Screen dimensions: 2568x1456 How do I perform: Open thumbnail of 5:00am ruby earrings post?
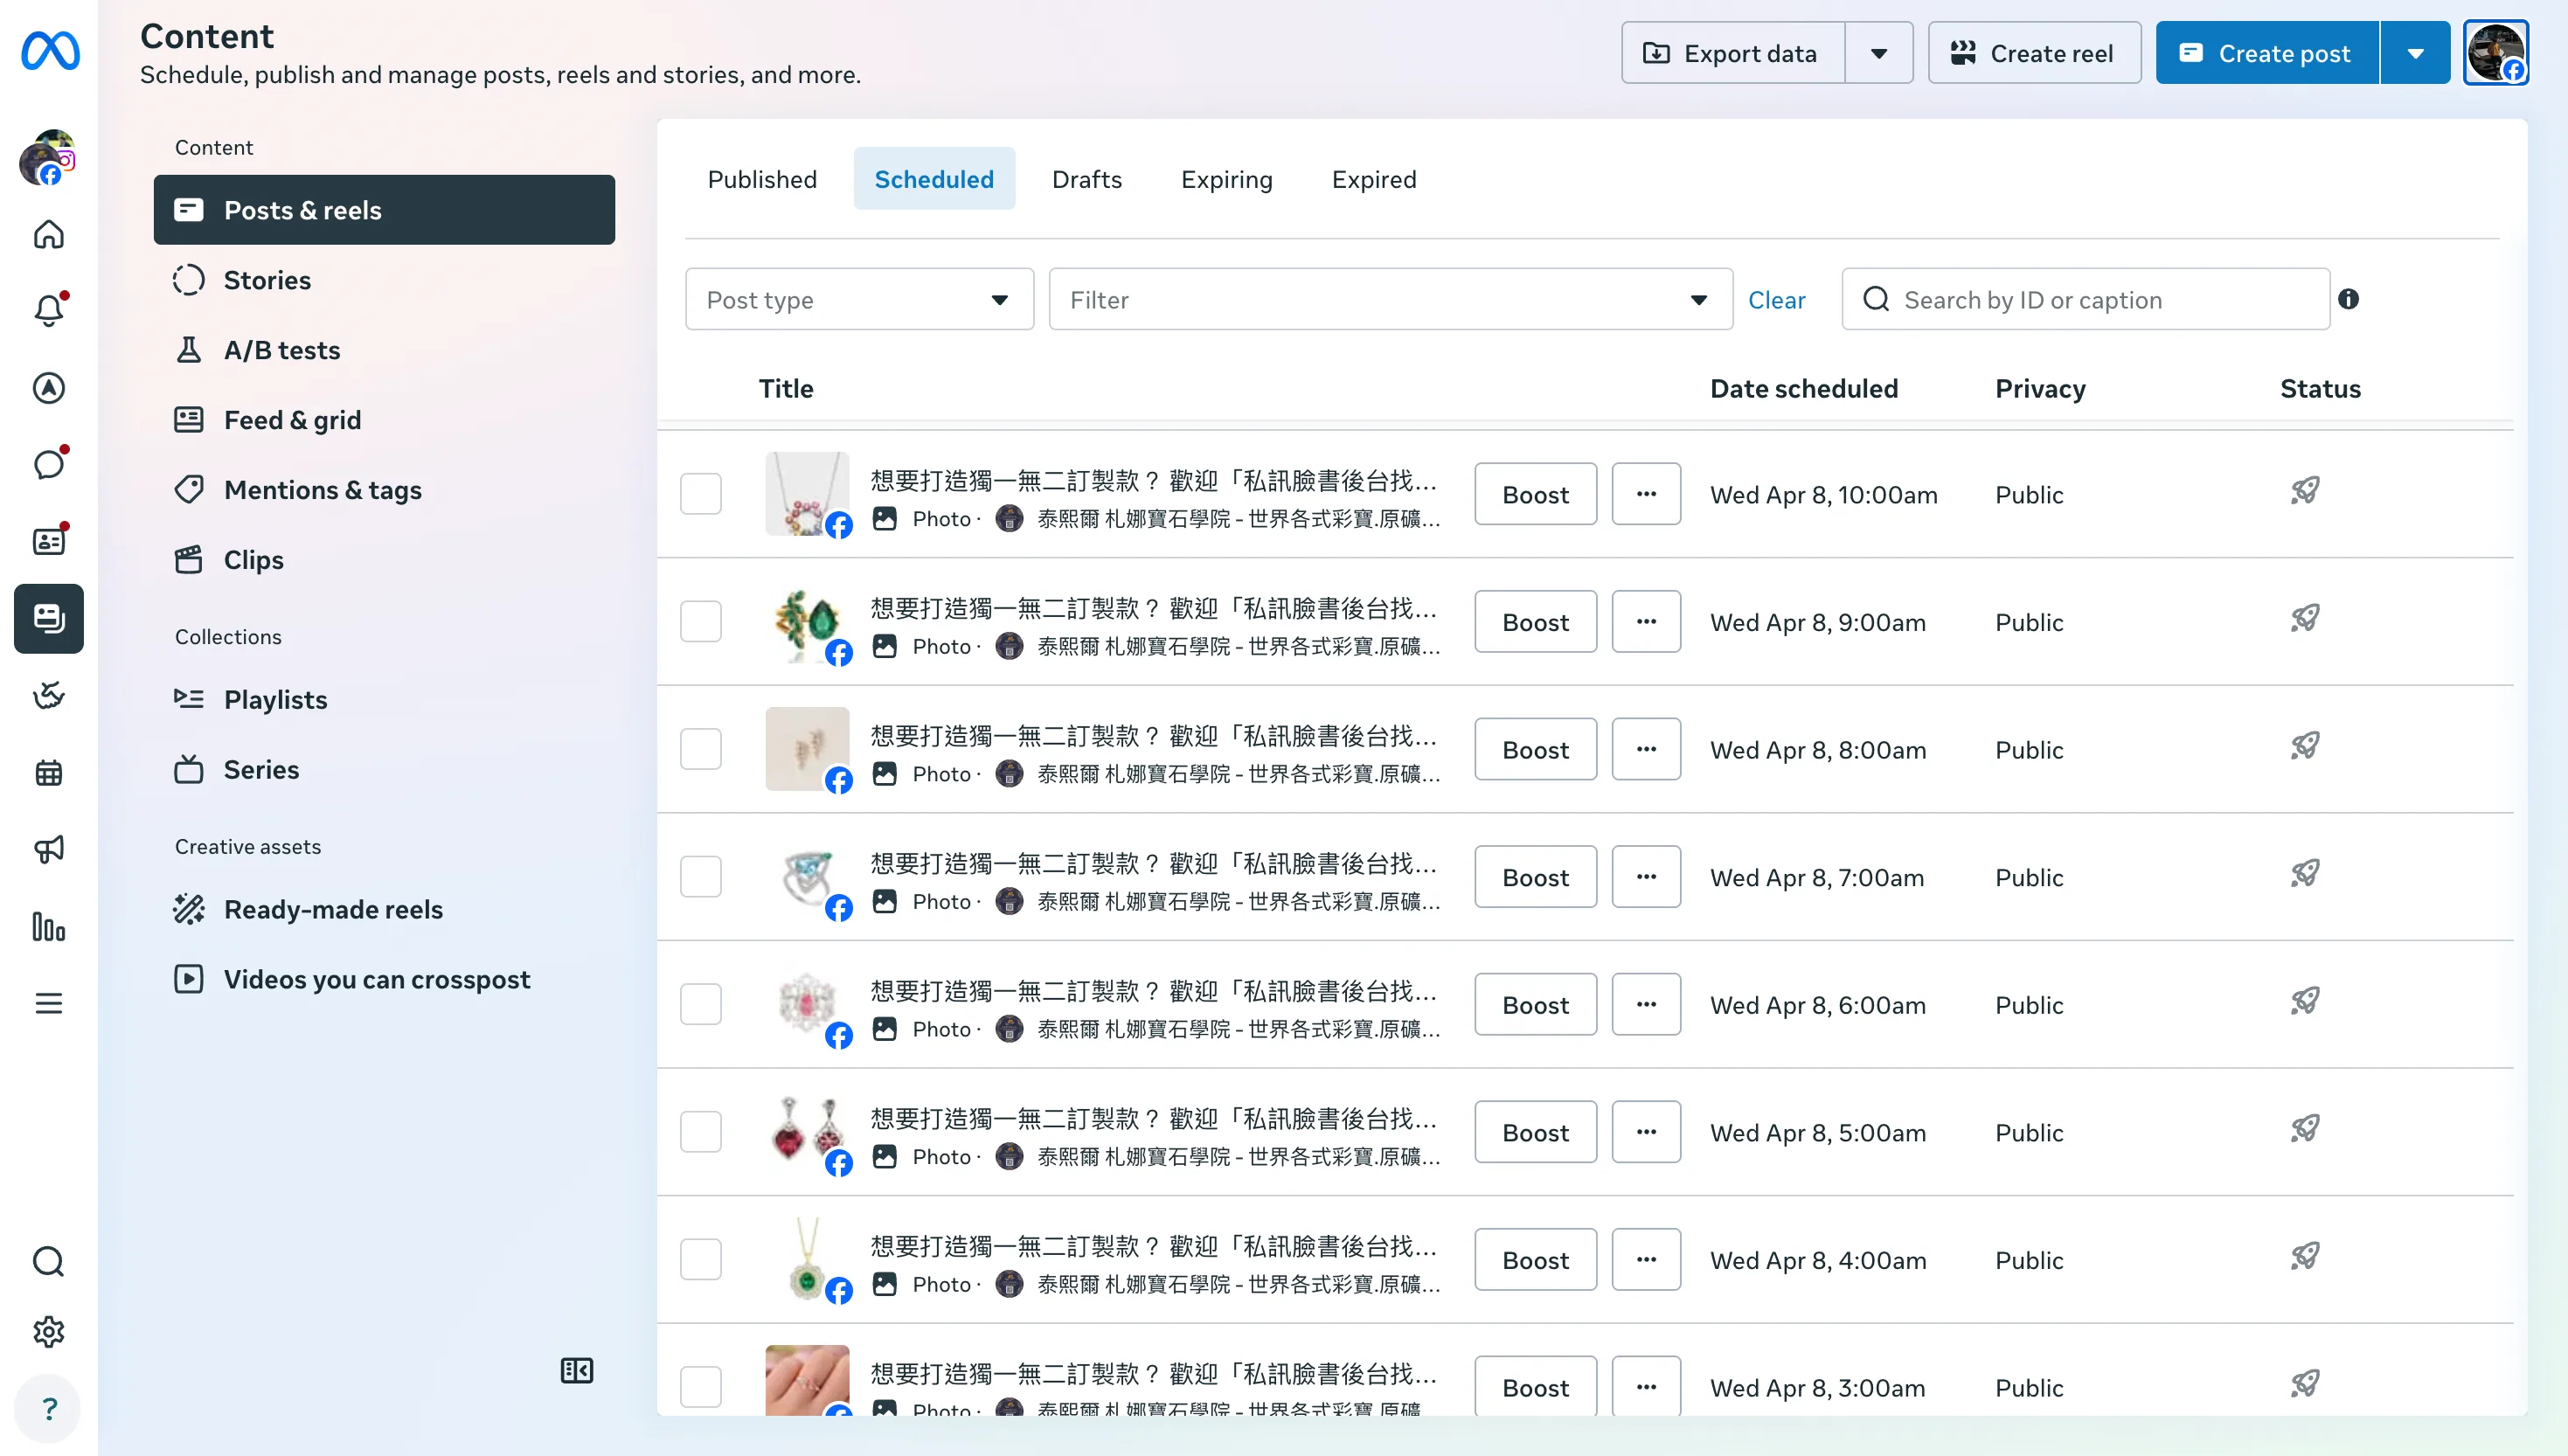tap(807, 1132)
